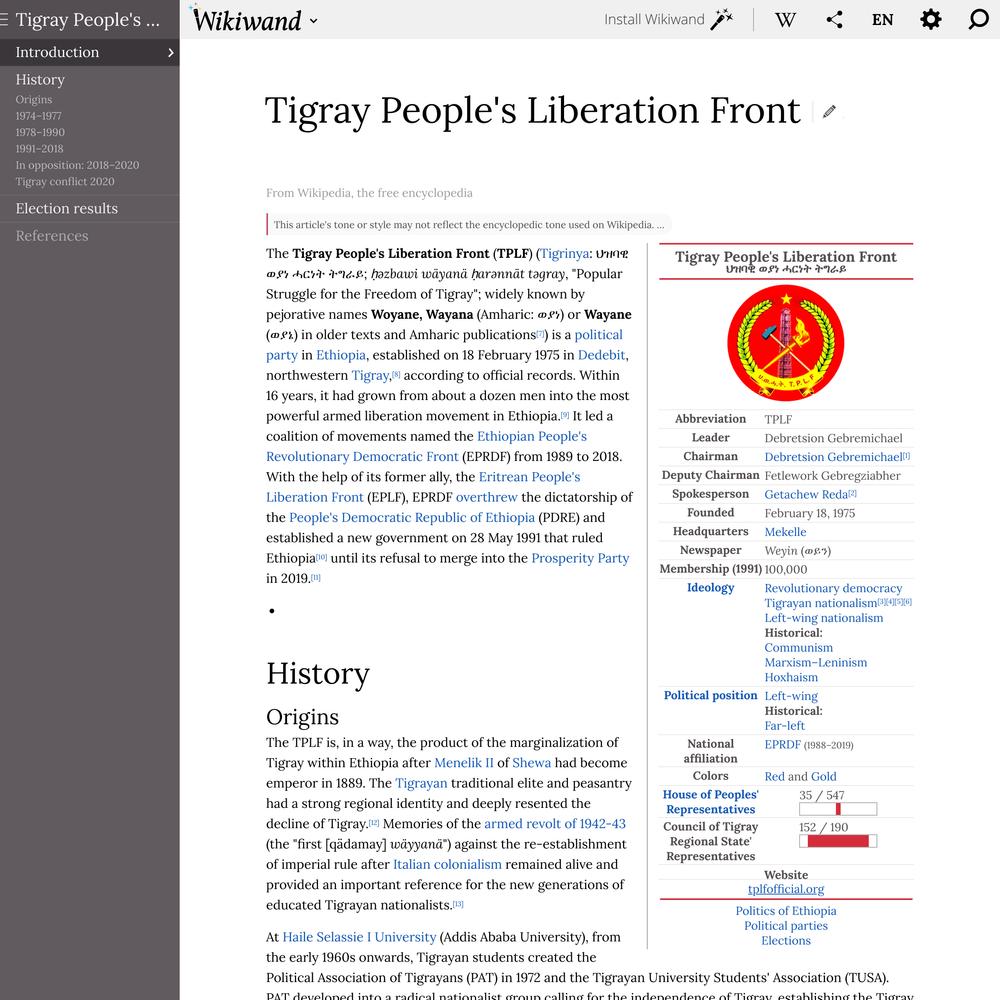This screenshot has height=1000, width=1000.
Task: Open Haile Selassie I University link
Action: 359,937
